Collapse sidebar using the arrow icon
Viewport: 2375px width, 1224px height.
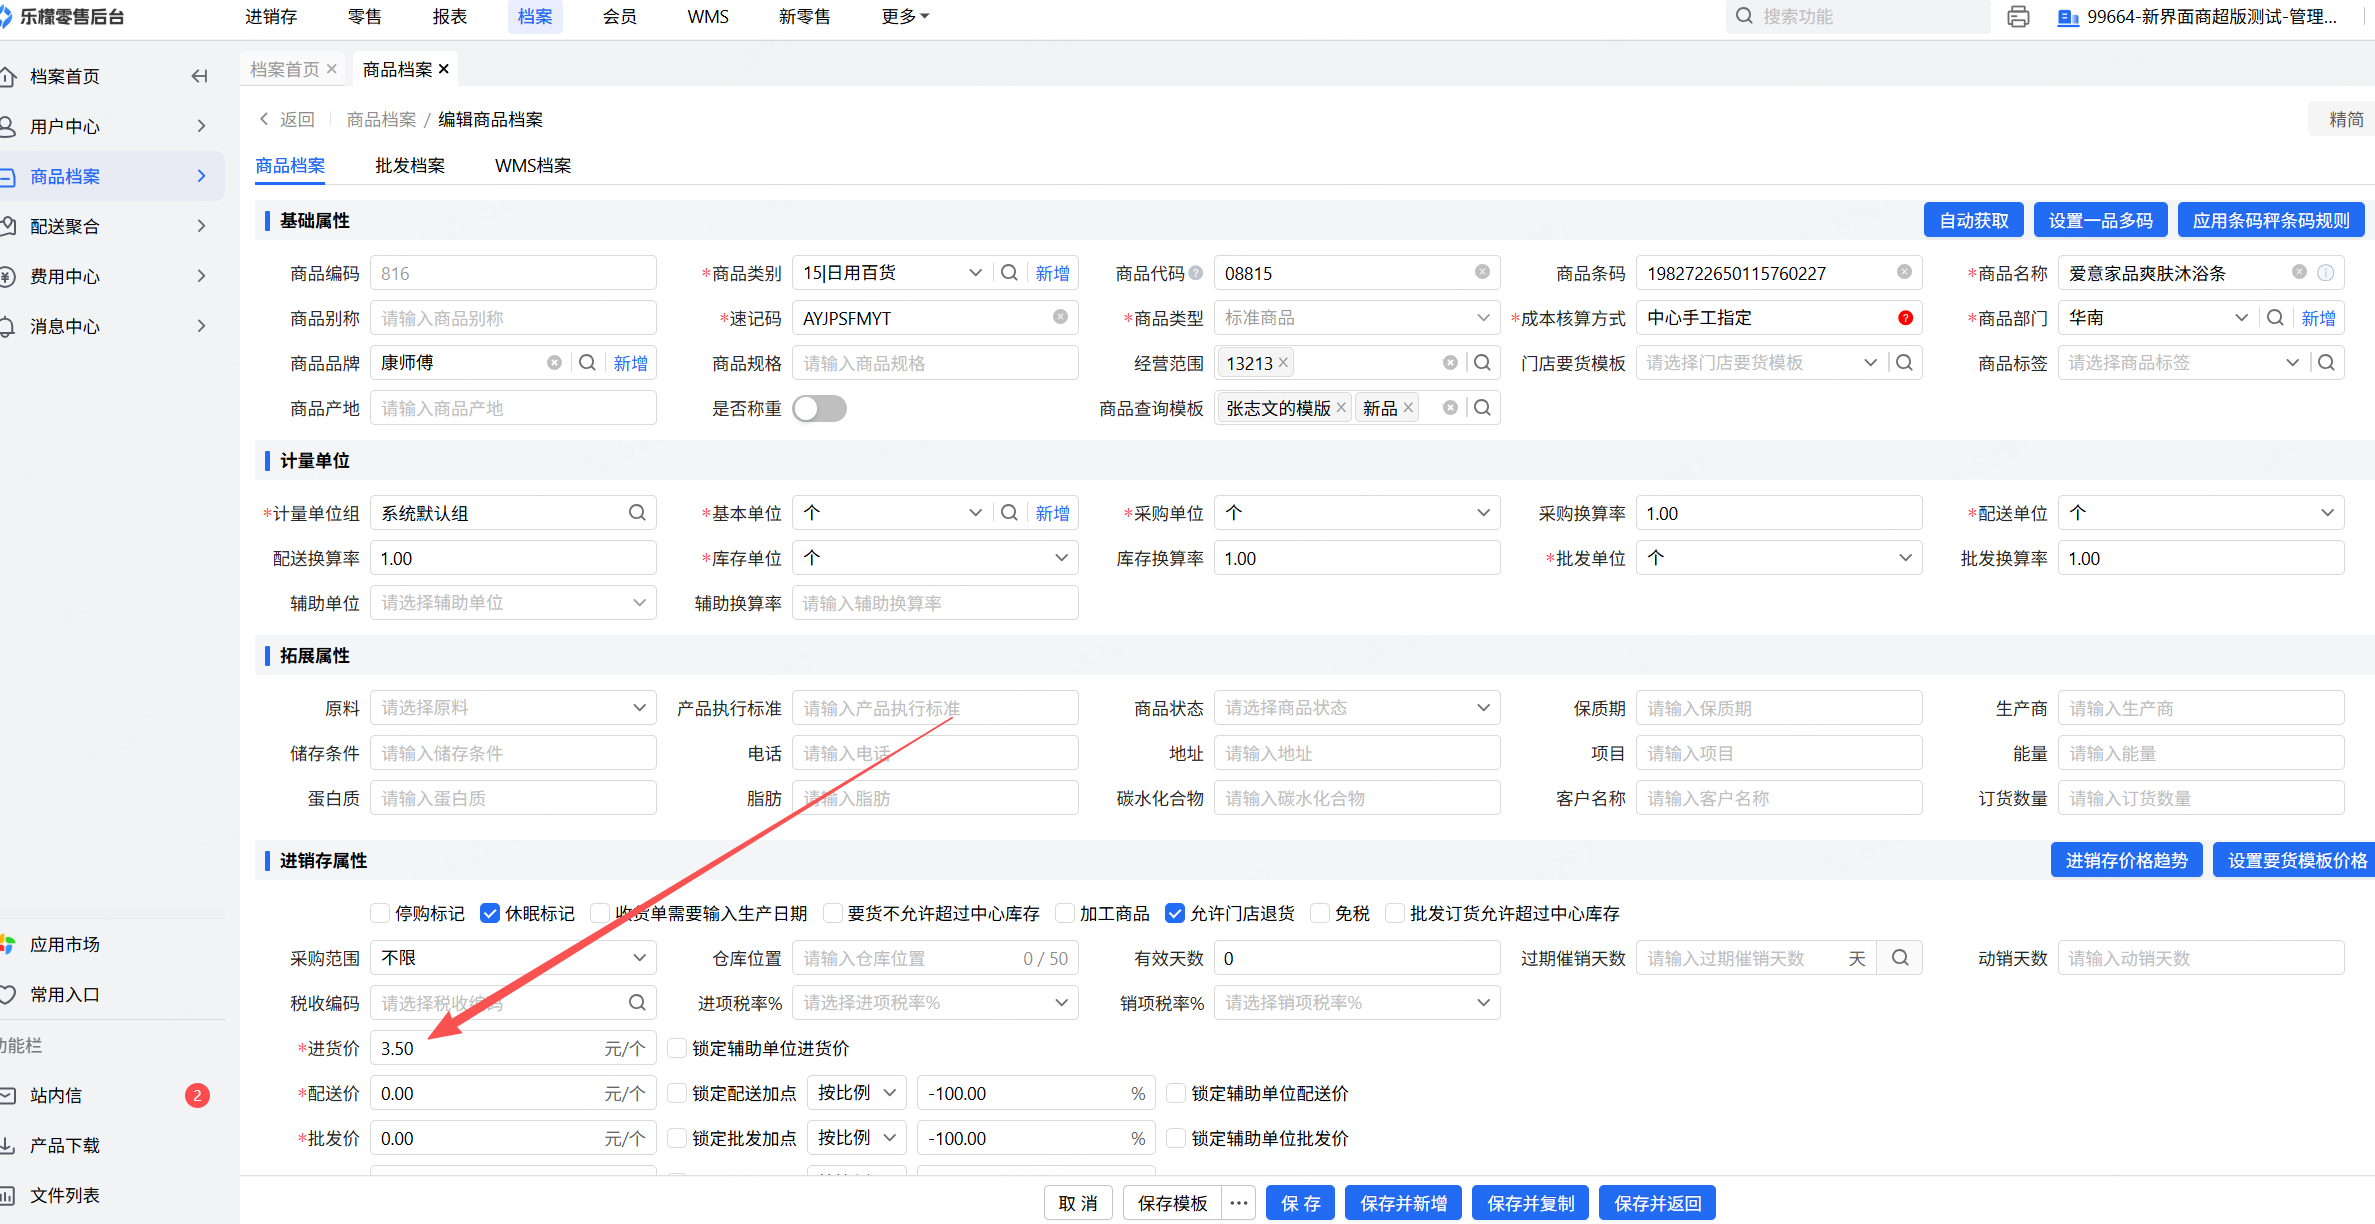tap(199, 76)
